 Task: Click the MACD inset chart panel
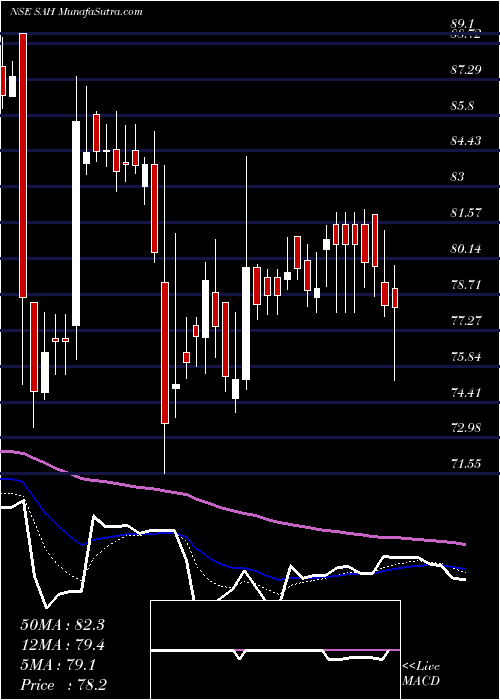pyautogui.click(x=275, y=650)
